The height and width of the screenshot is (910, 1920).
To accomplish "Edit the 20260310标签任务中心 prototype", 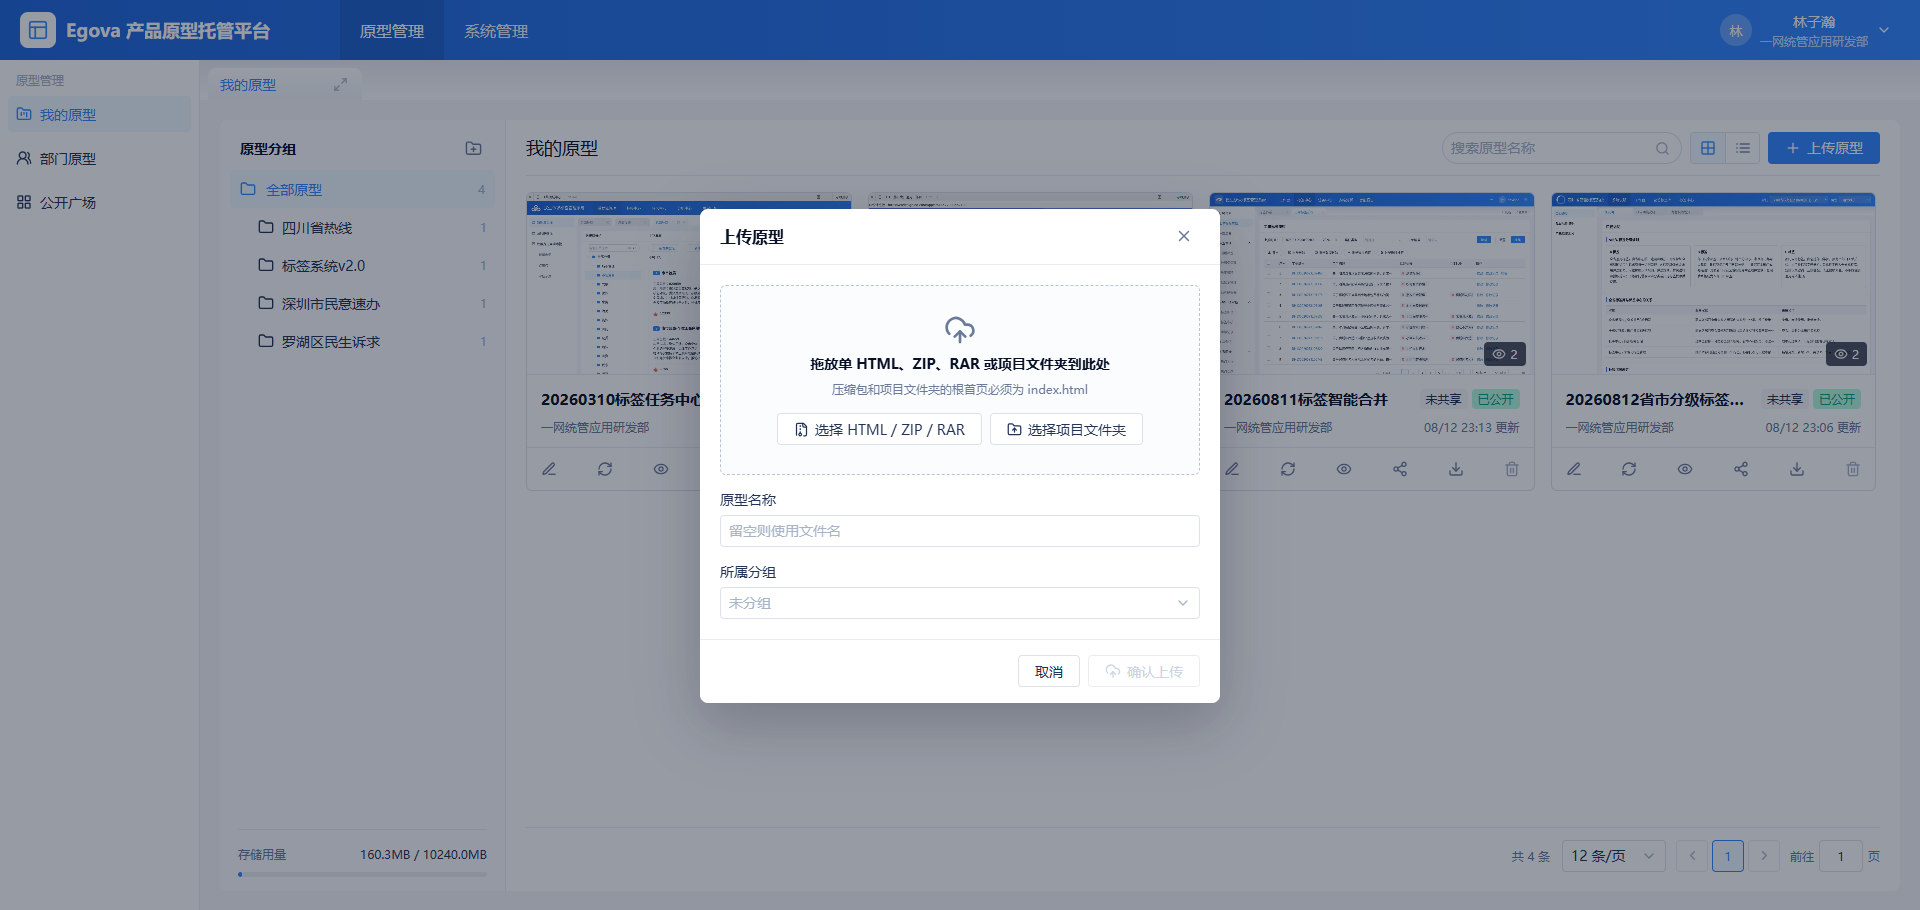I will point(549,469).
